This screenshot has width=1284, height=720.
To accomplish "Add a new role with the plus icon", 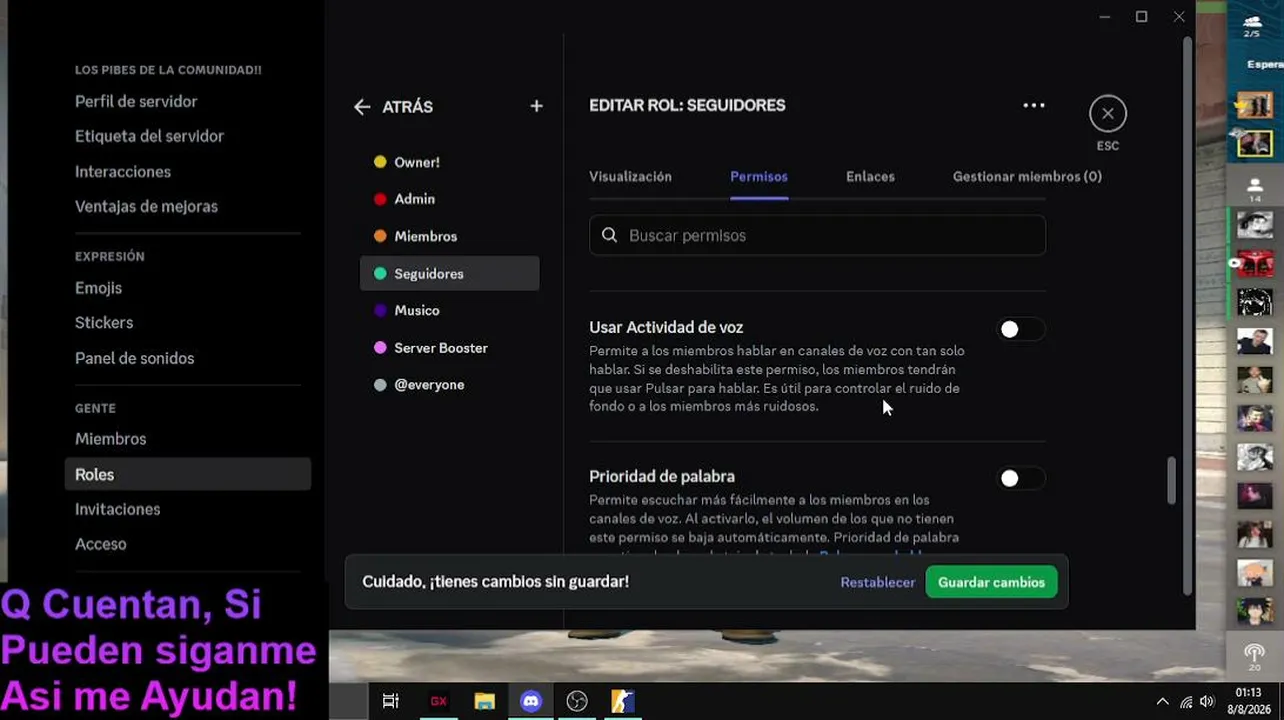I will [x=536, y=106].
